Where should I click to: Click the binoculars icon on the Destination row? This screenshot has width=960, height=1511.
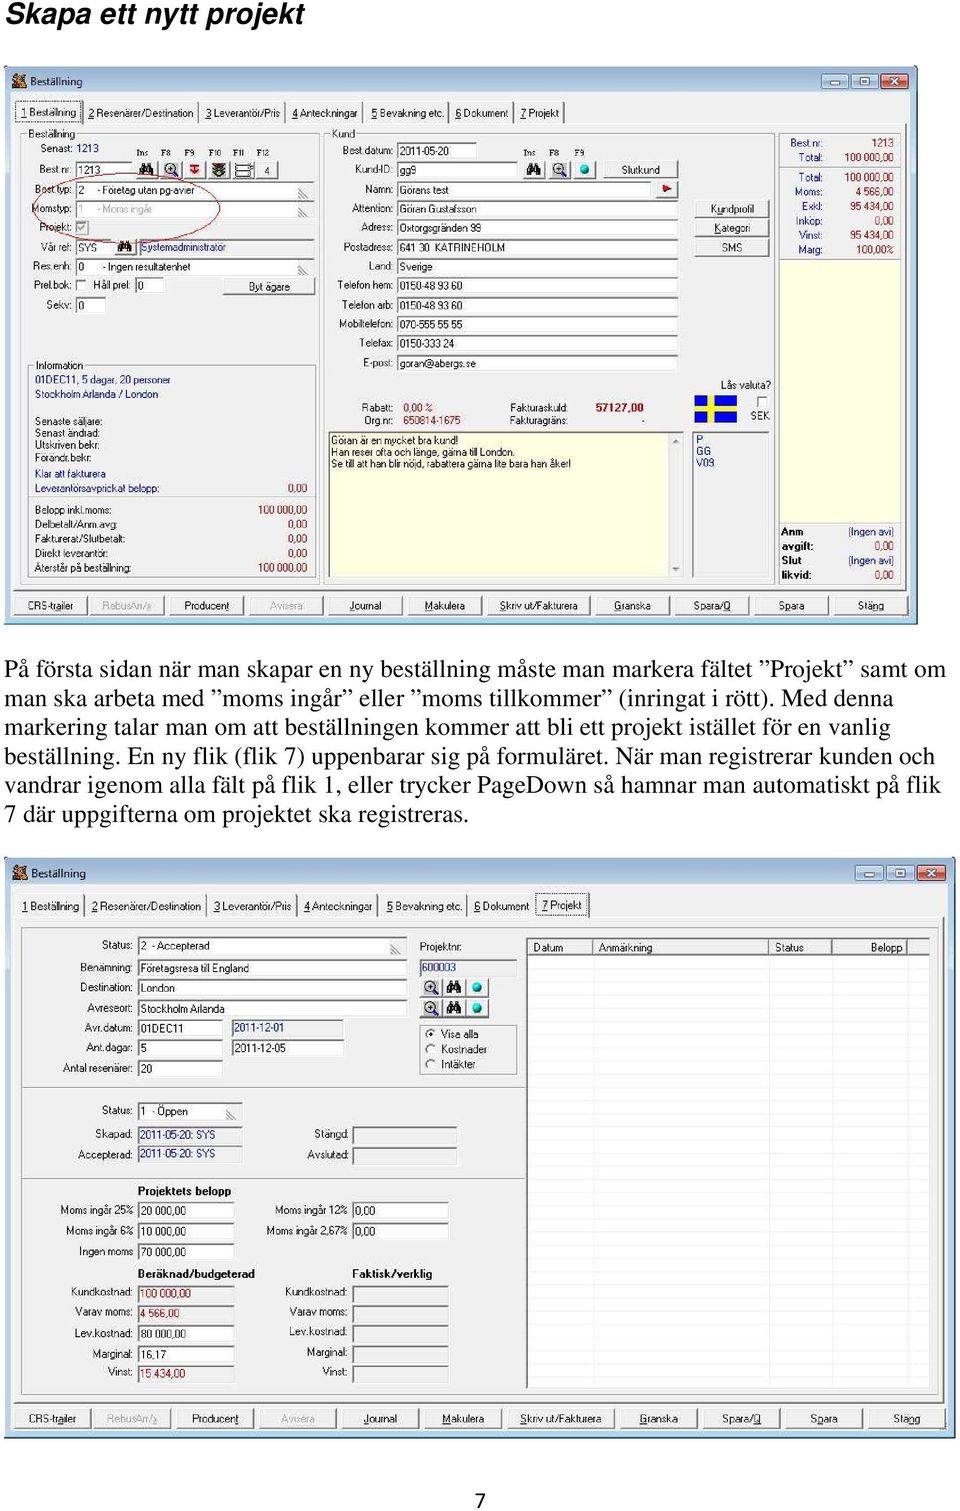click(x=454, y=987)
